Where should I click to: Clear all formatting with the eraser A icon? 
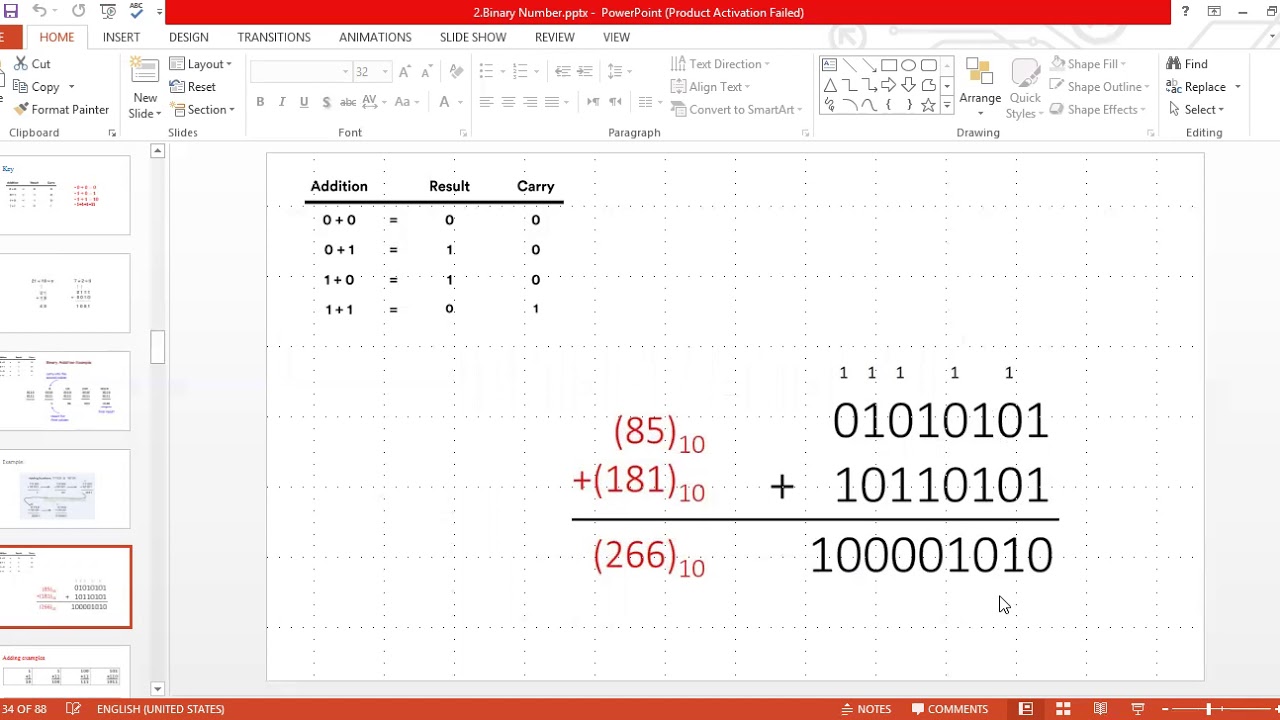click(x=457, y=72)
